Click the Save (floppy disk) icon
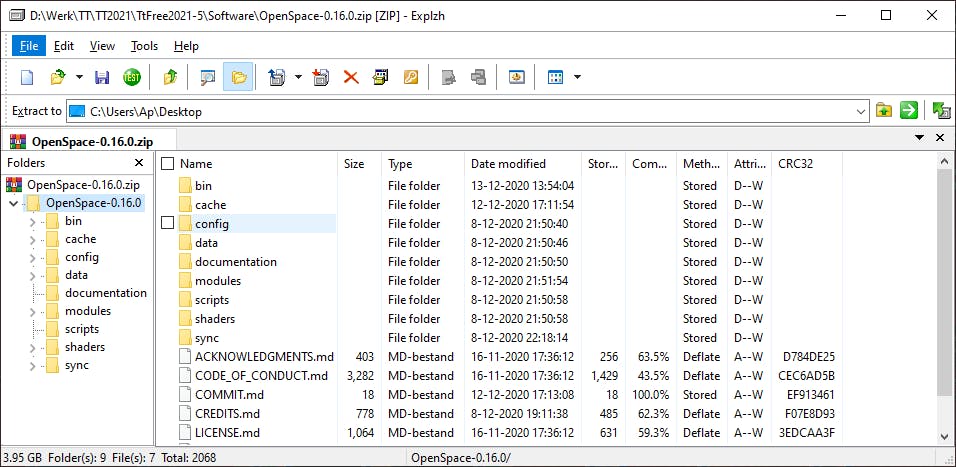Viewport: 956px width, 467px height. point(101,77)
